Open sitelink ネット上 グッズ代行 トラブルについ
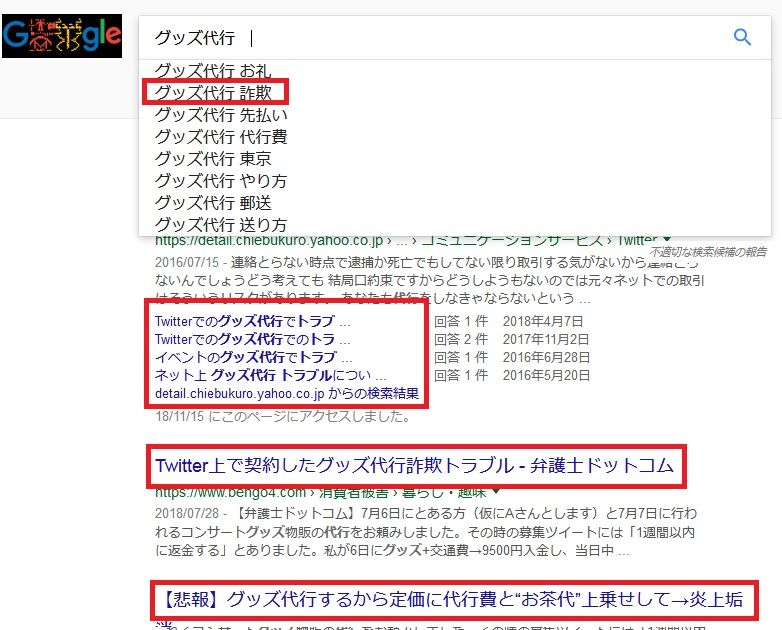Image resolution: width=782 pixels, height=630 pixels. [271, 375]
